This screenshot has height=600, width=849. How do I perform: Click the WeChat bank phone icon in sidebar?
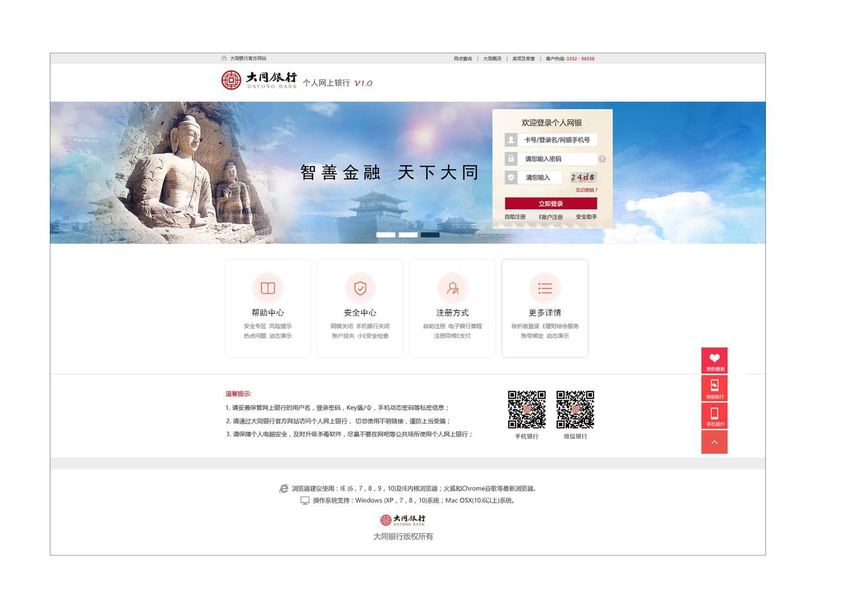715,388
